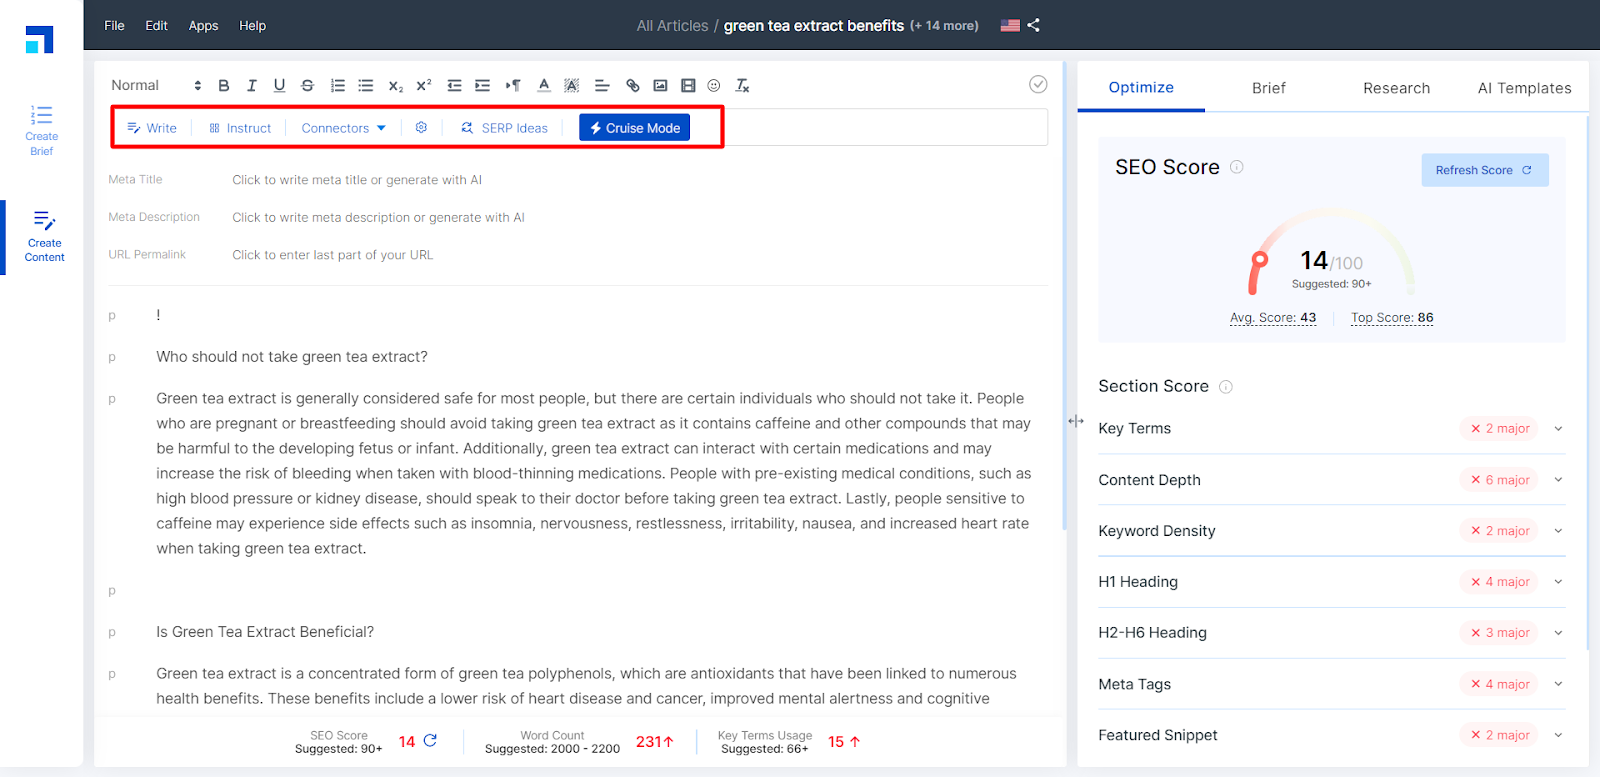Image resolution: width=1600 pixels, height=777 pixels.
Task: Apply superscript formatting
Action: [424, 86]
